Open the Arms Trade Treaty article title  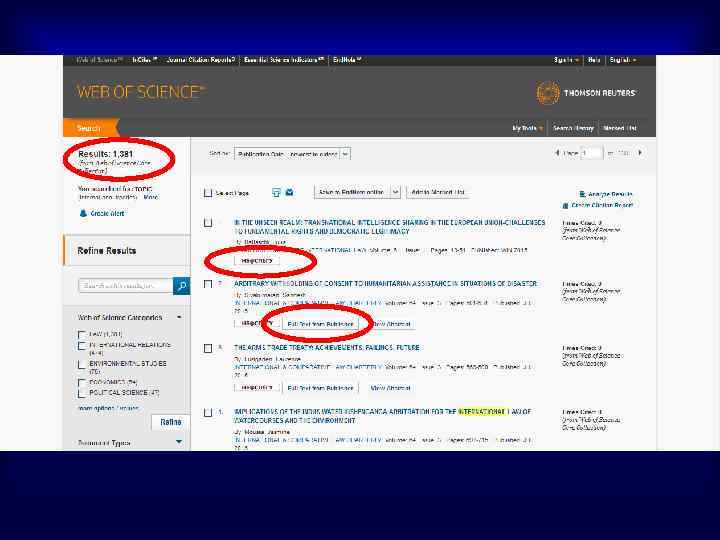click(x=326, y=348)
